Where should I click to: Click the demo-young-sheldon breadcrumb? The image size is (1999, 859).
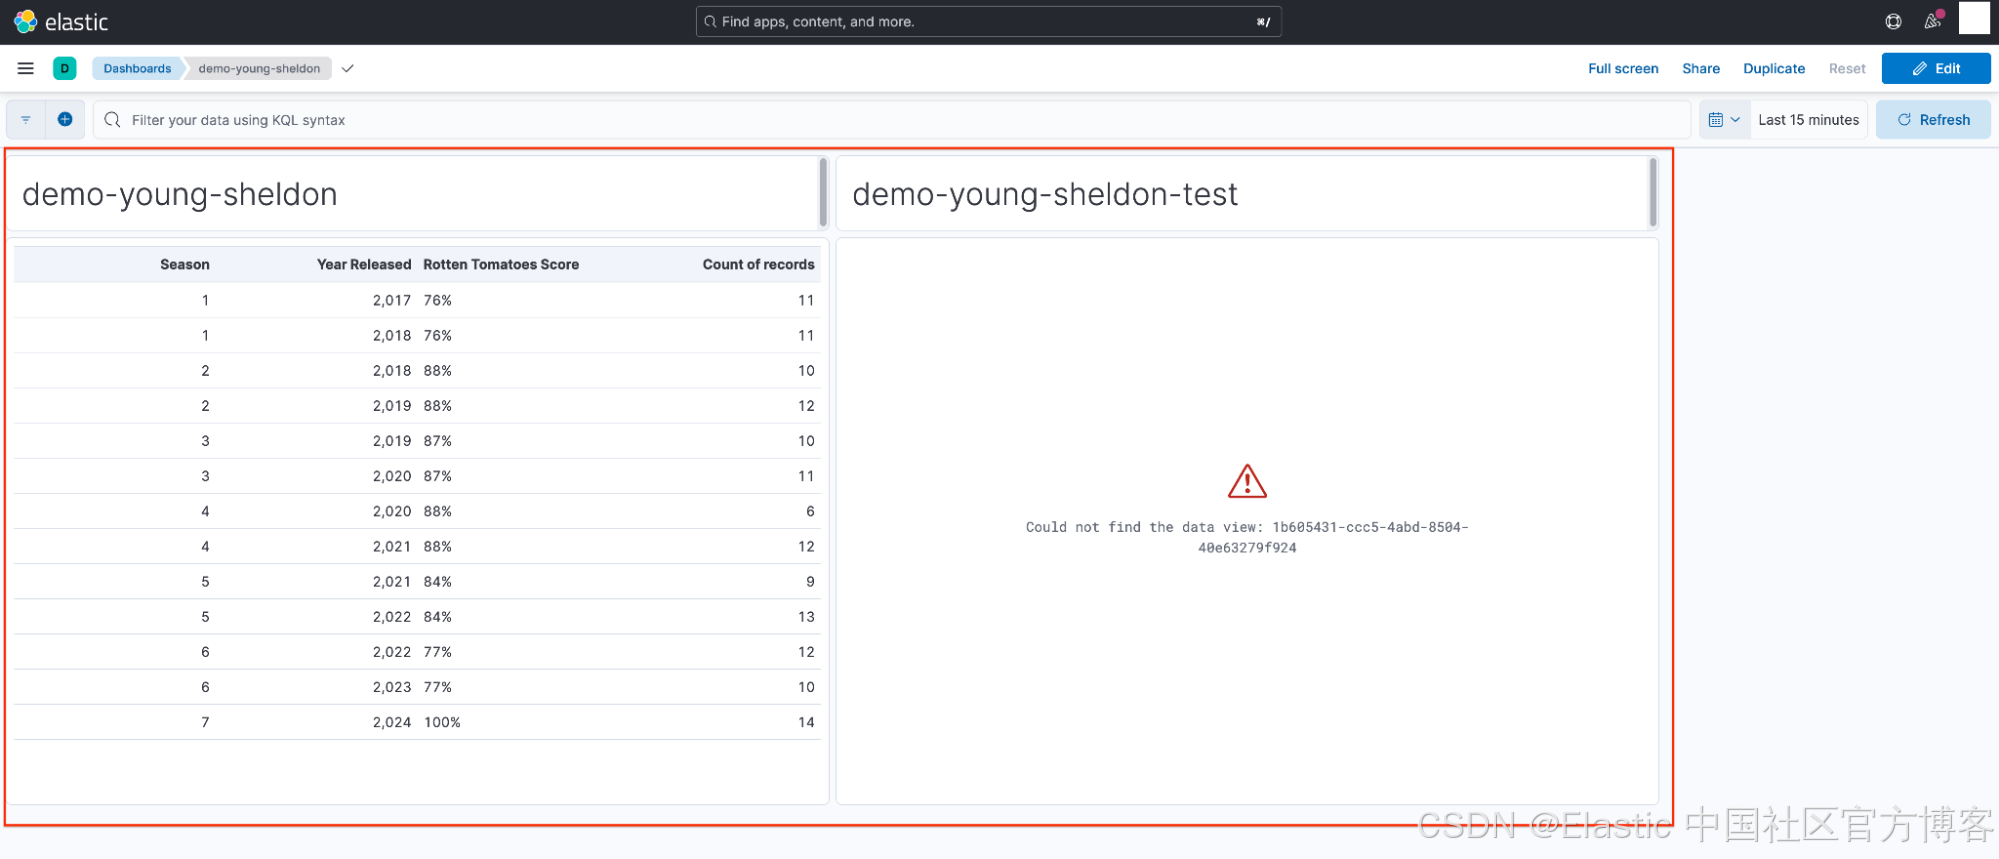(x=259, y=68)
